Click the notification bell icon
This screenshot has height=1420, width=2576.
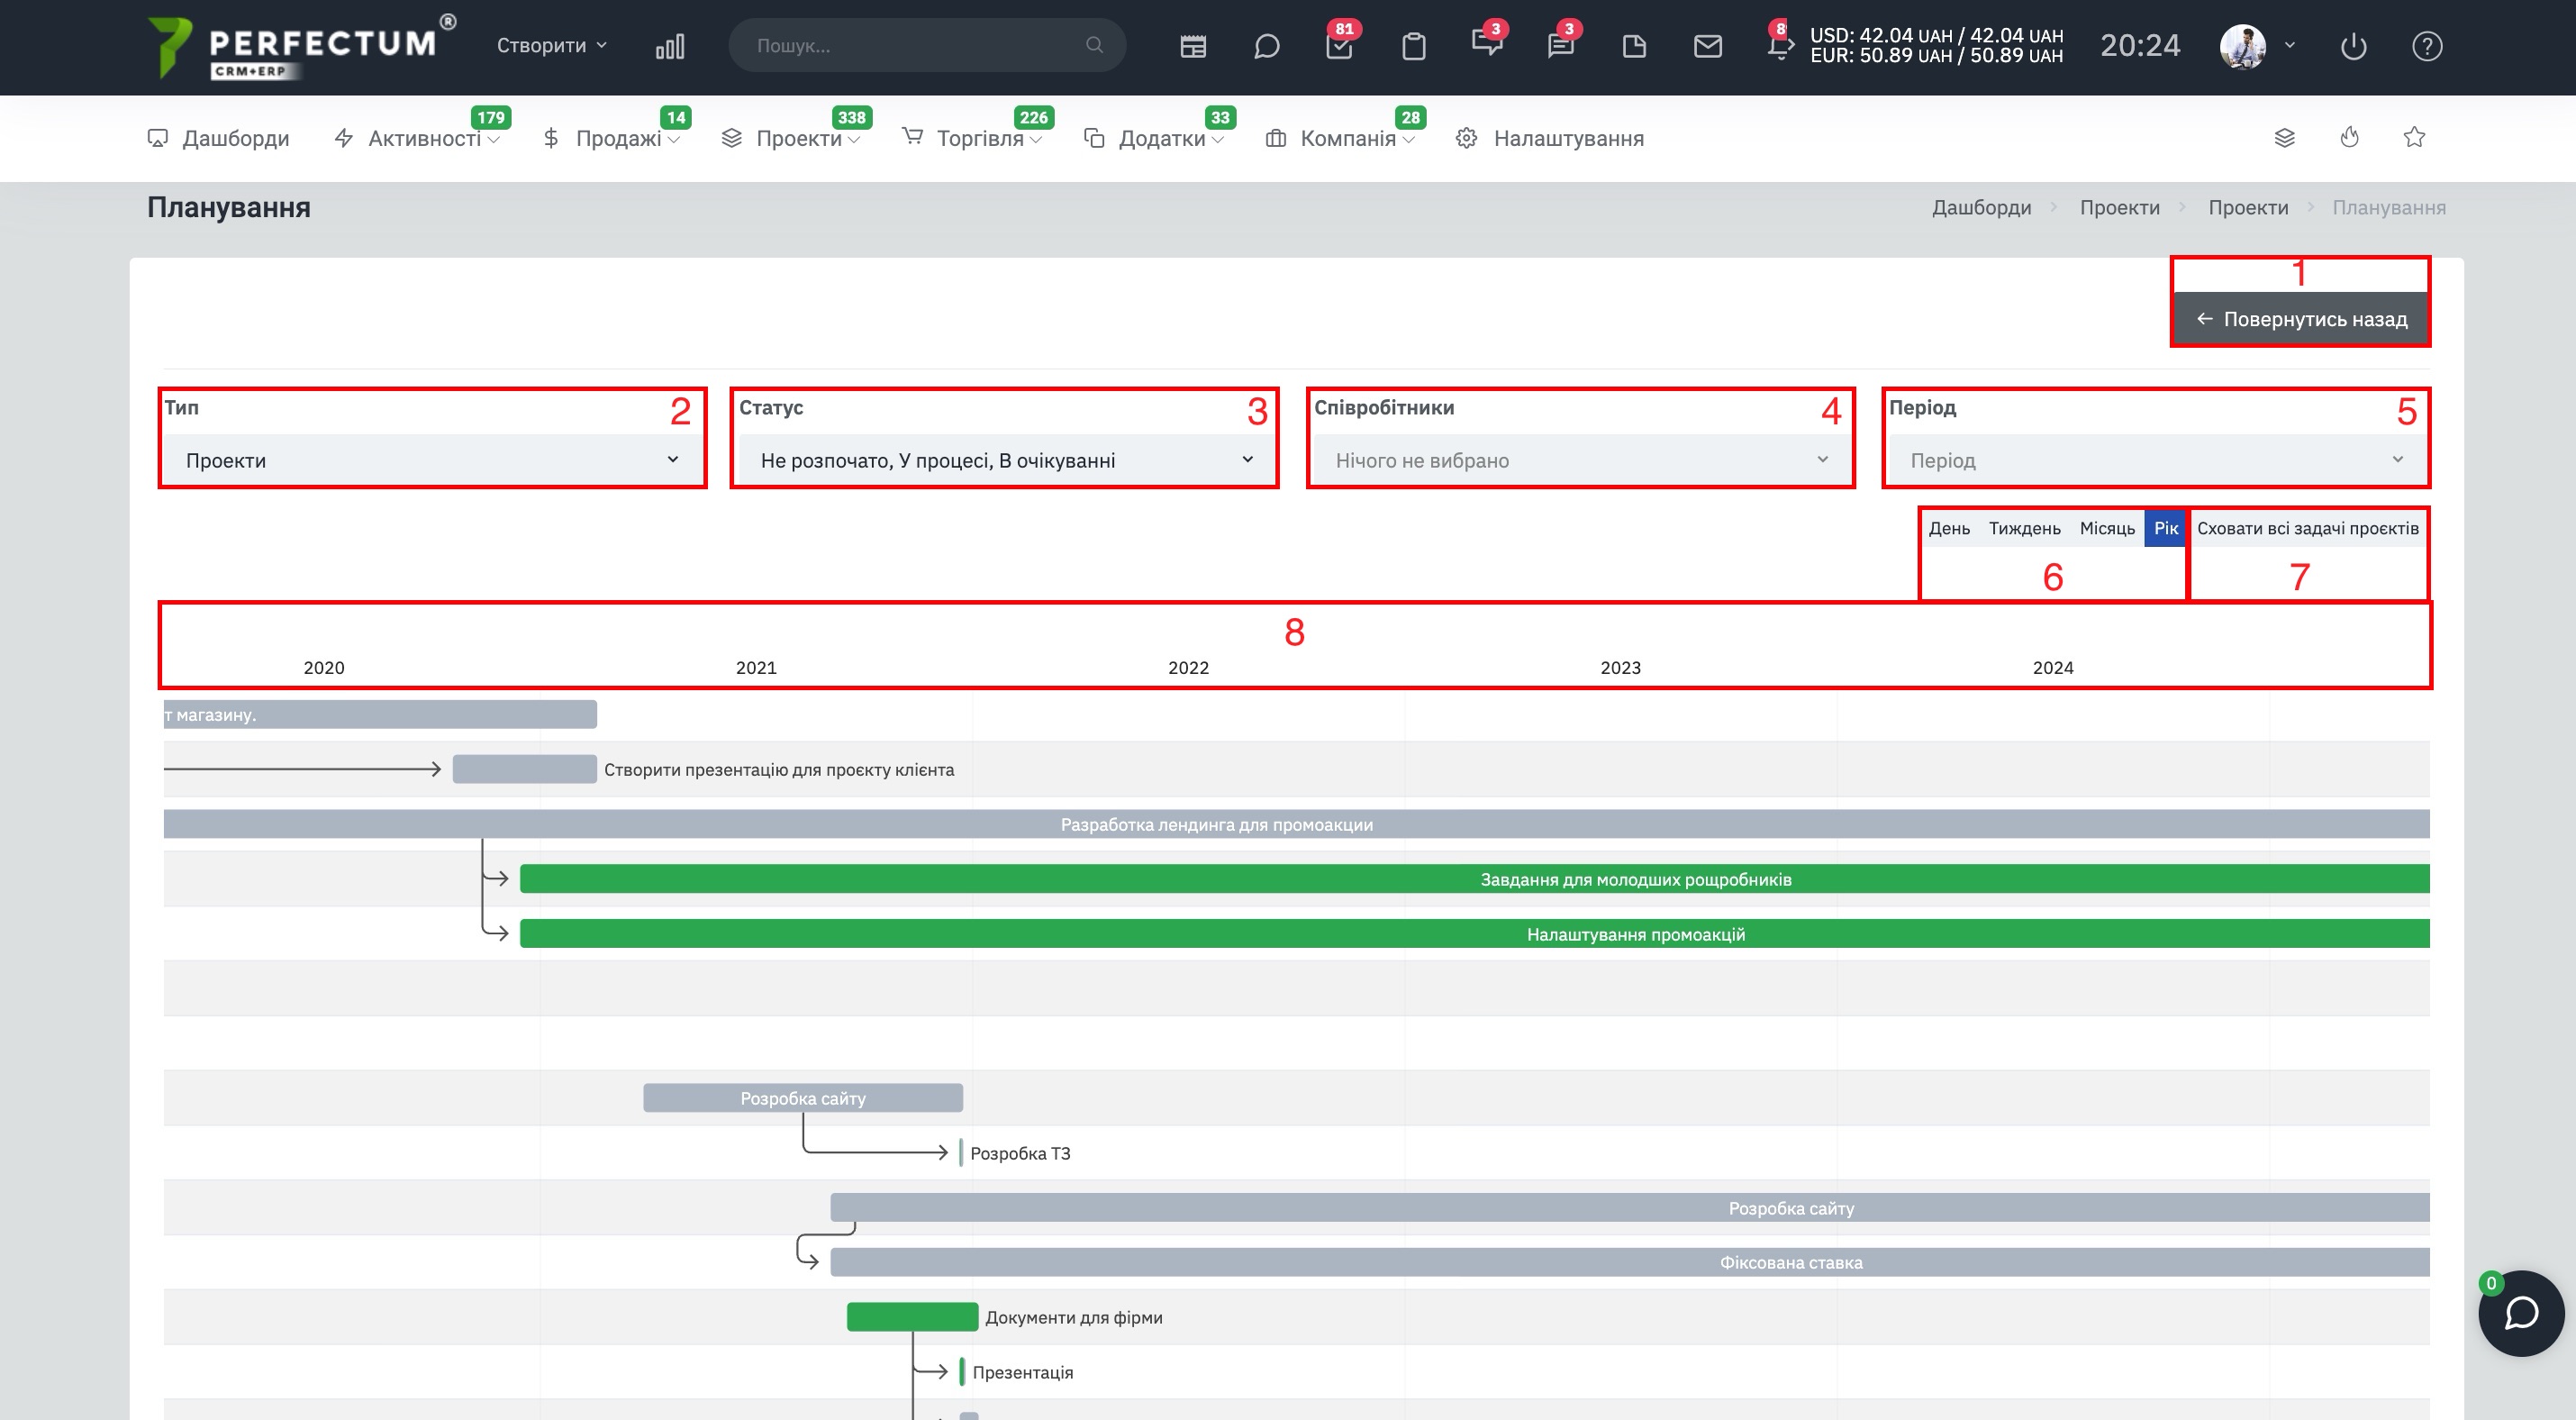tap(1780, 46)
